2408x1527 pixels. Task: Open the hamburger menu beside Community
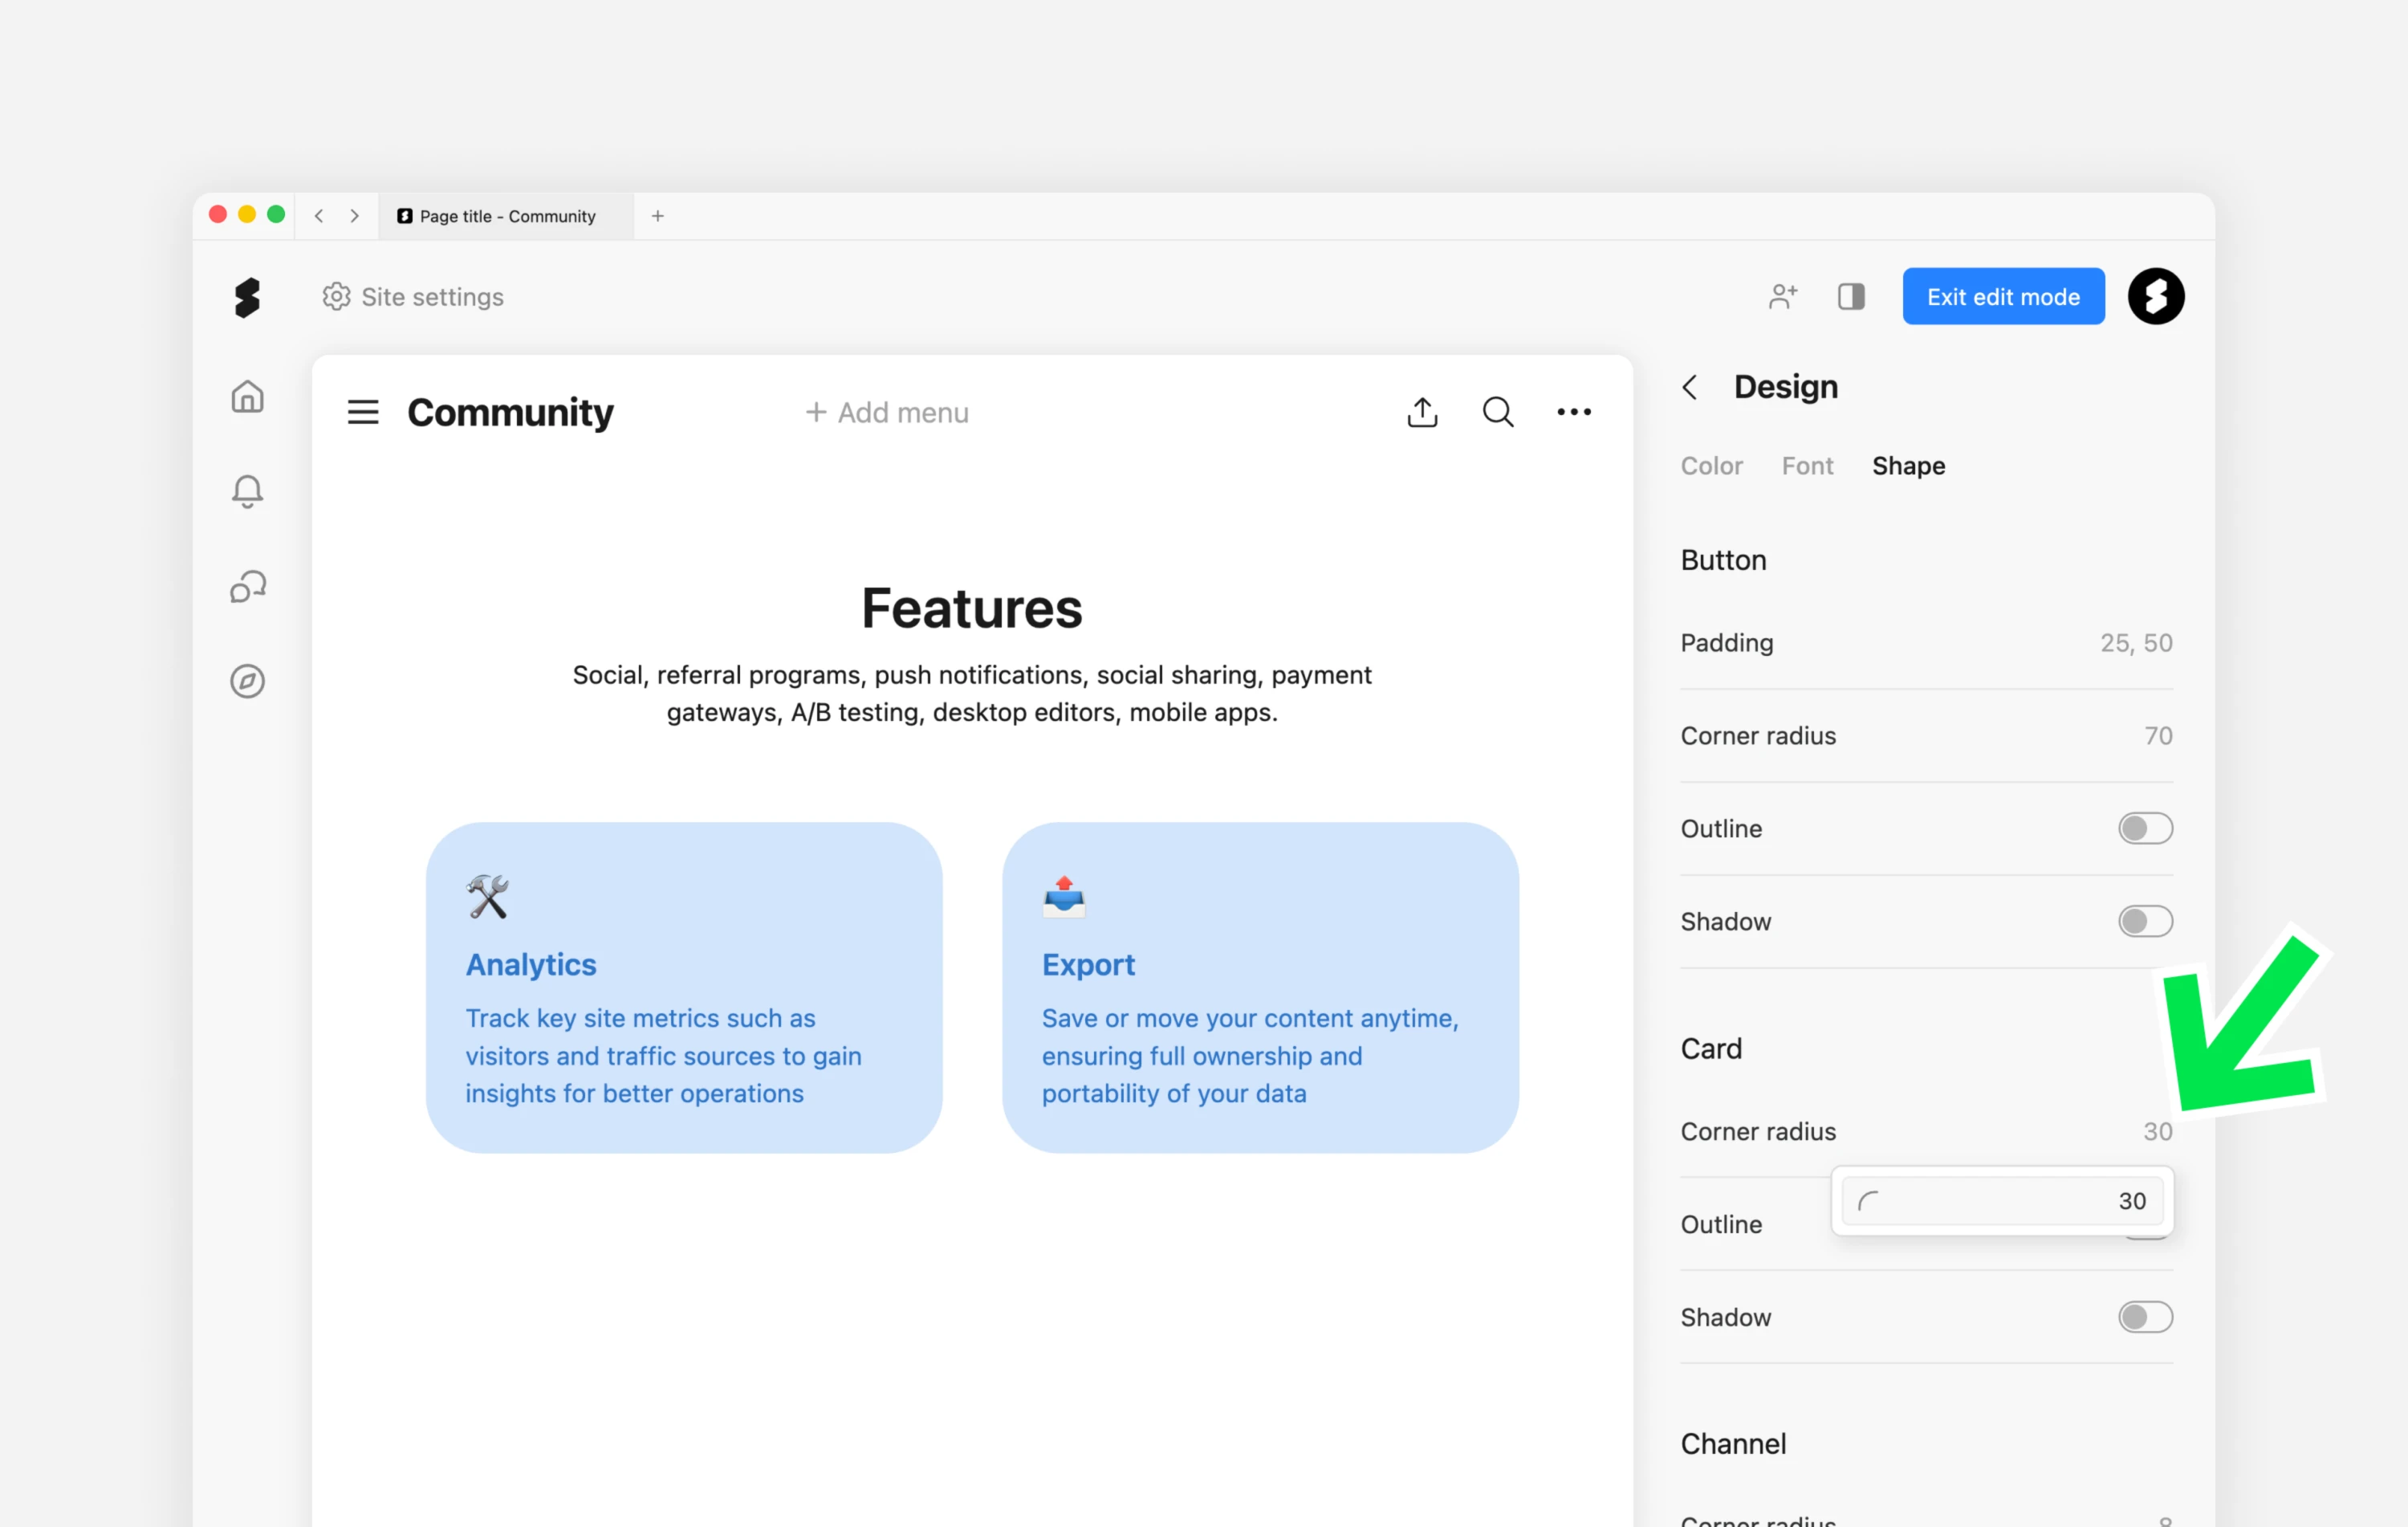363,412
